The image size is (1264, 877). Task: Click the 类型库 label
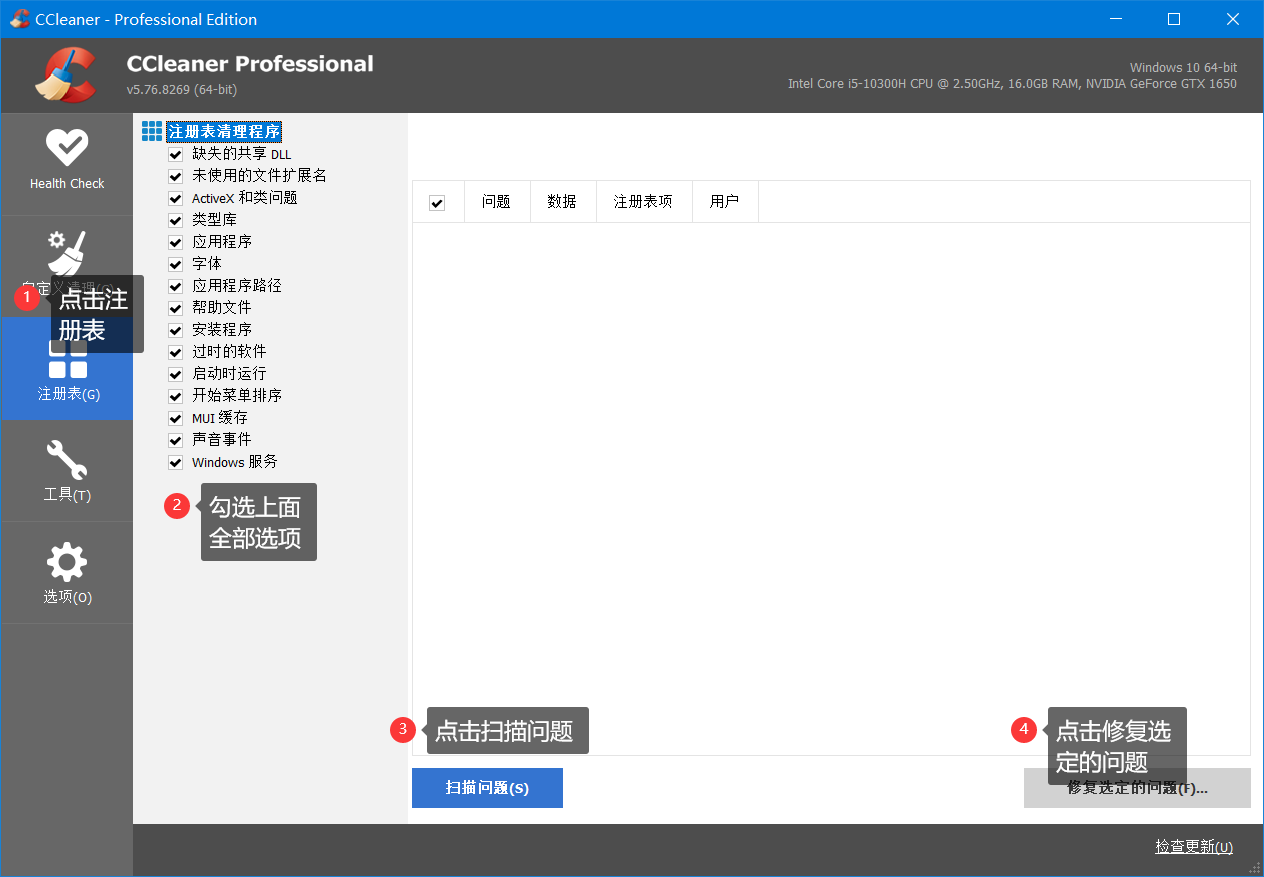tap(214, 220)
